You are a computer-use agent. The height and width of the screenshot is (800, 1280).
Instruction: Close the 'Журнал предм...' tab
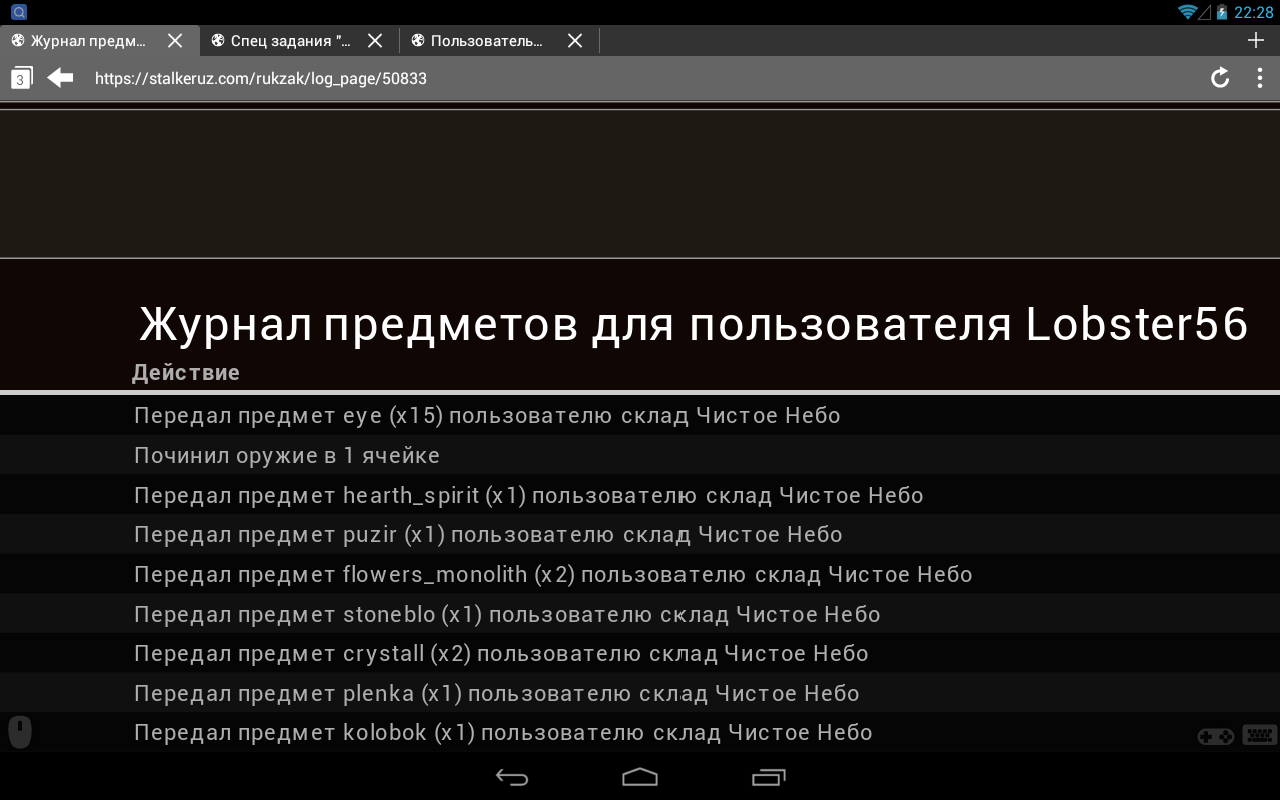[x=175, y=40]
